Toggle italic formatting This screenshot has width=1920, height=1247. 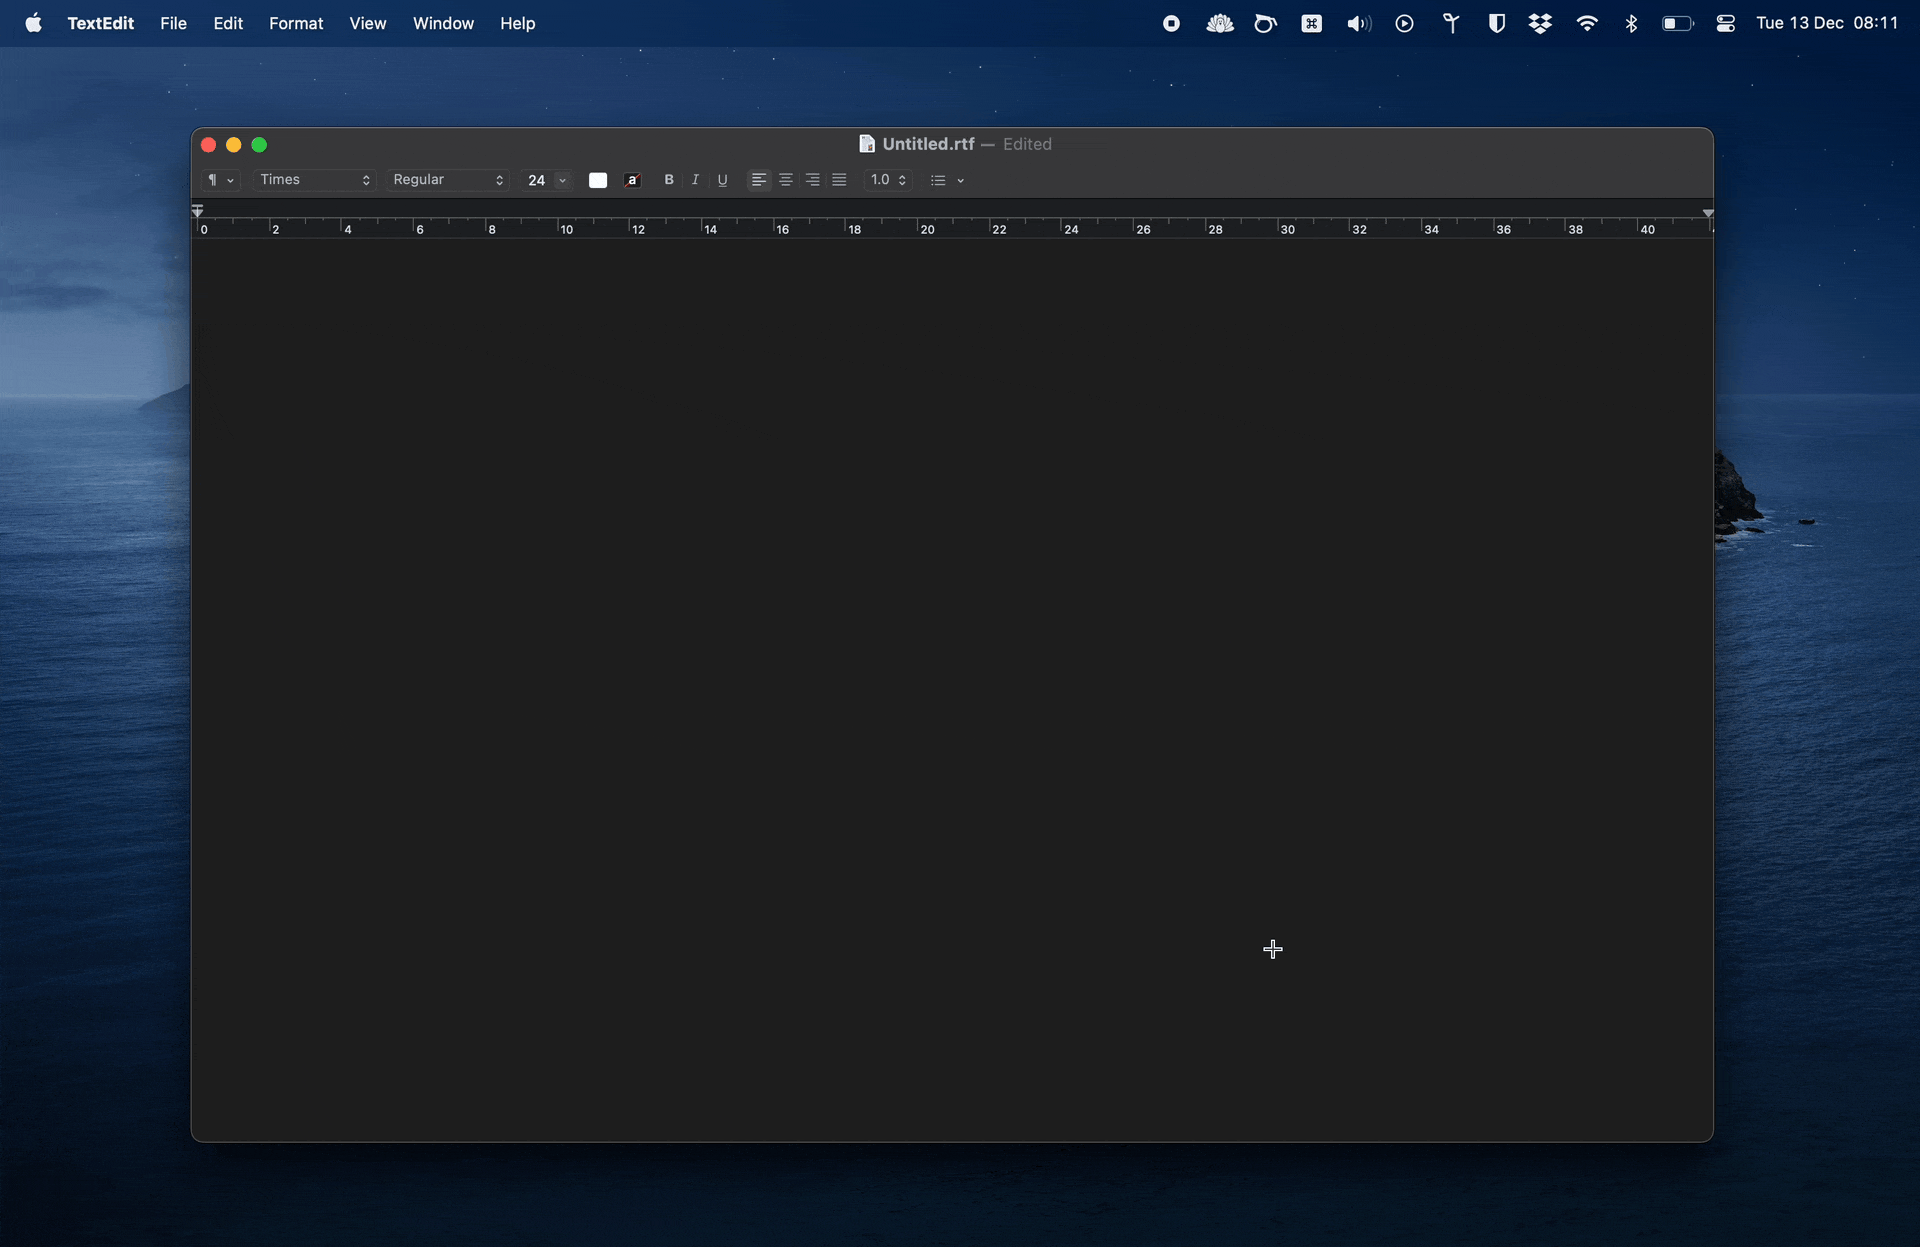pyautogui.click(x=695, y=180)
